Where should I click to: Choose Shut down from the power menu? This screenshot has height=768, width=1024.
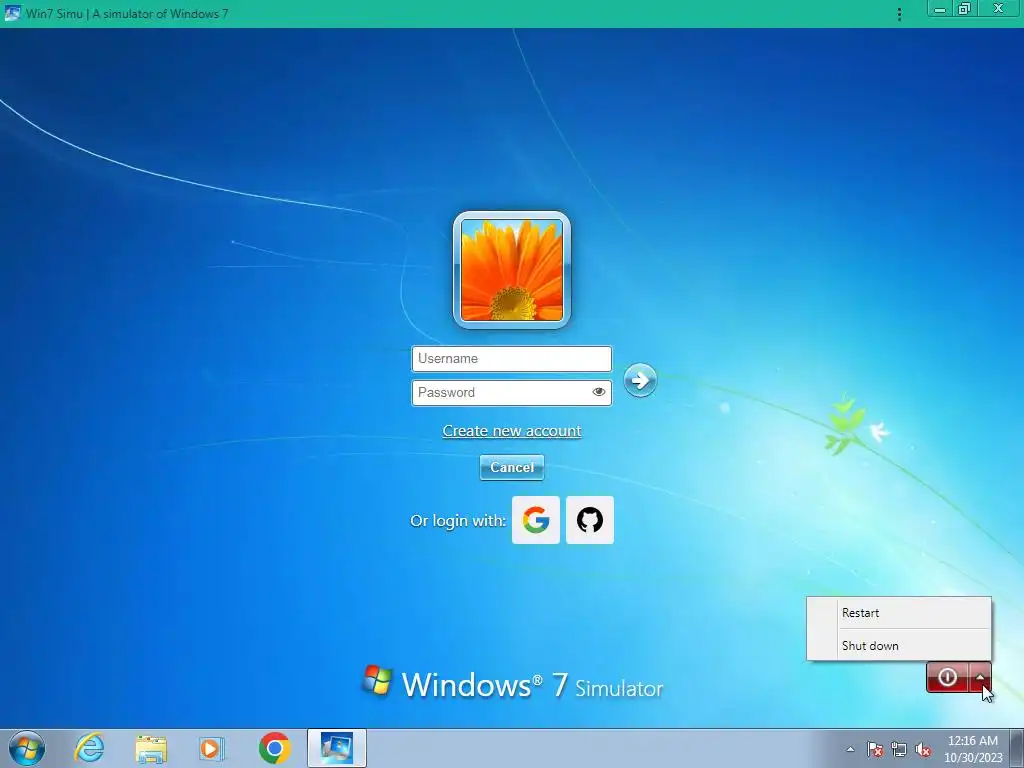899,645
